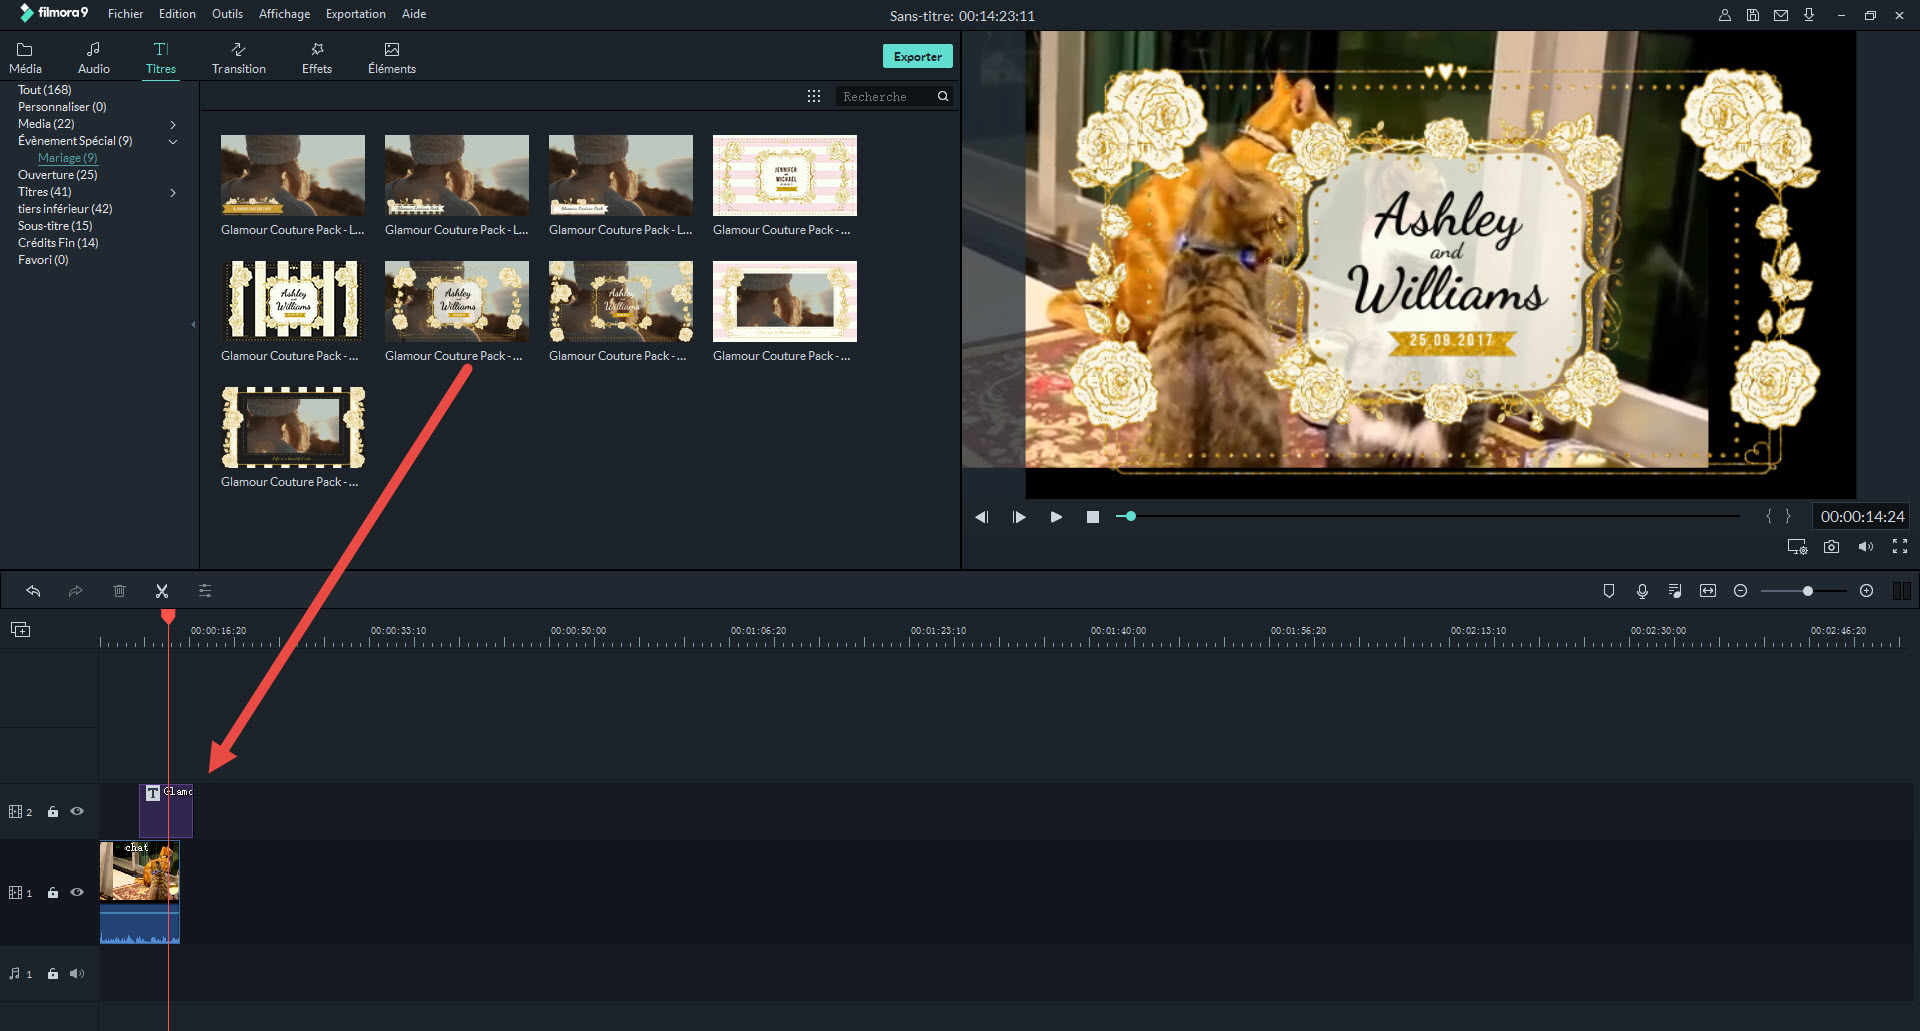Select Personnaliser (0) category
Viewport: 1920px width, 1031px height.
(62, 107)
